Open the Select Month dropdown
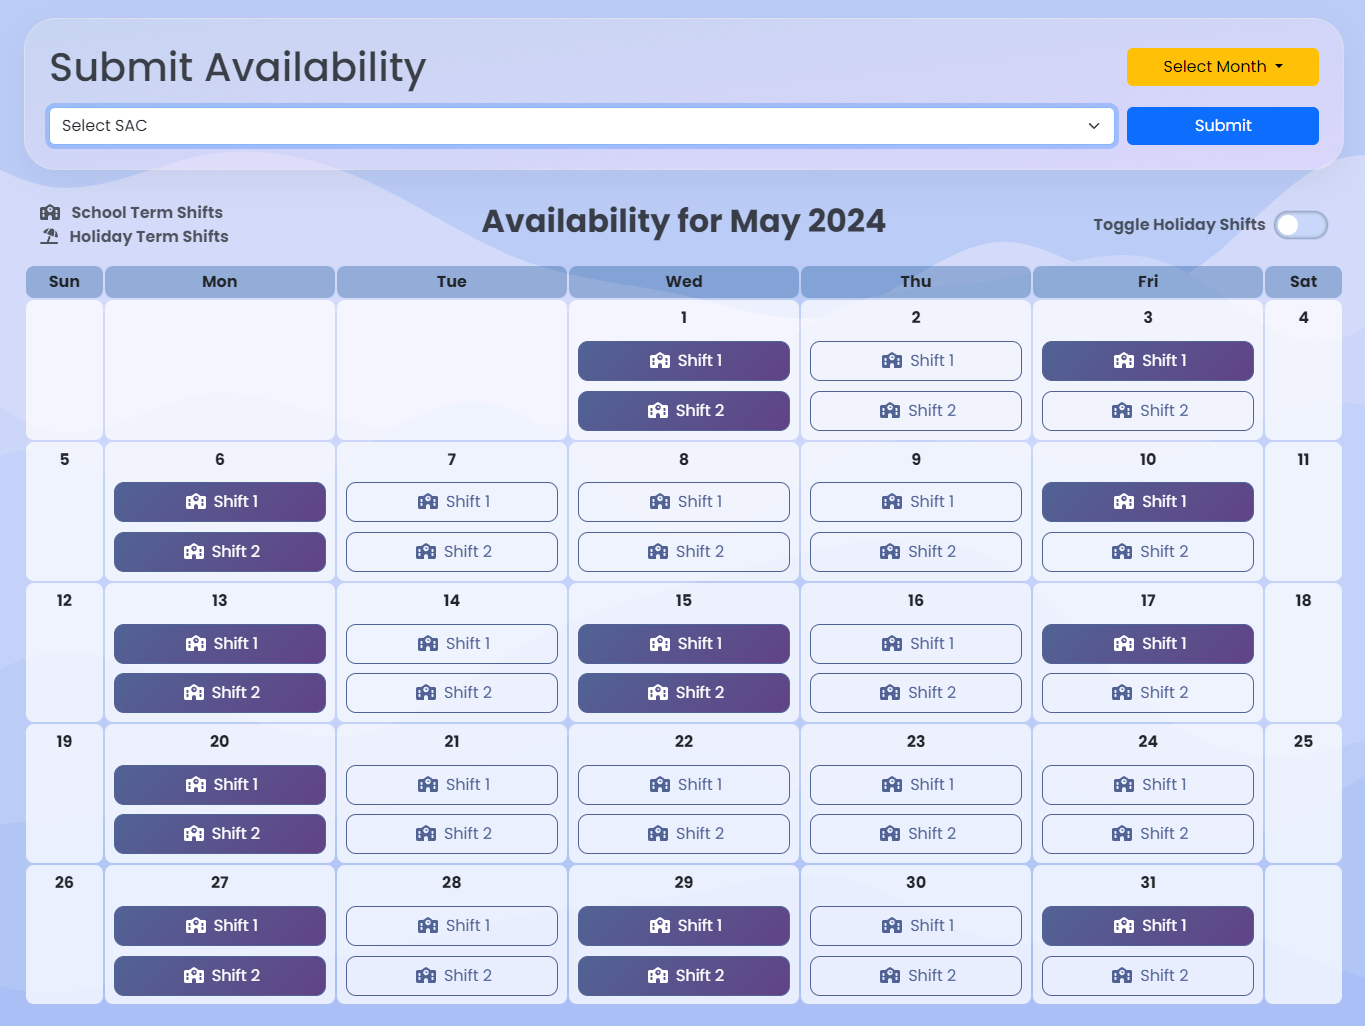The height and width of the screenshot is (1026, 1365). [1222, 67]
